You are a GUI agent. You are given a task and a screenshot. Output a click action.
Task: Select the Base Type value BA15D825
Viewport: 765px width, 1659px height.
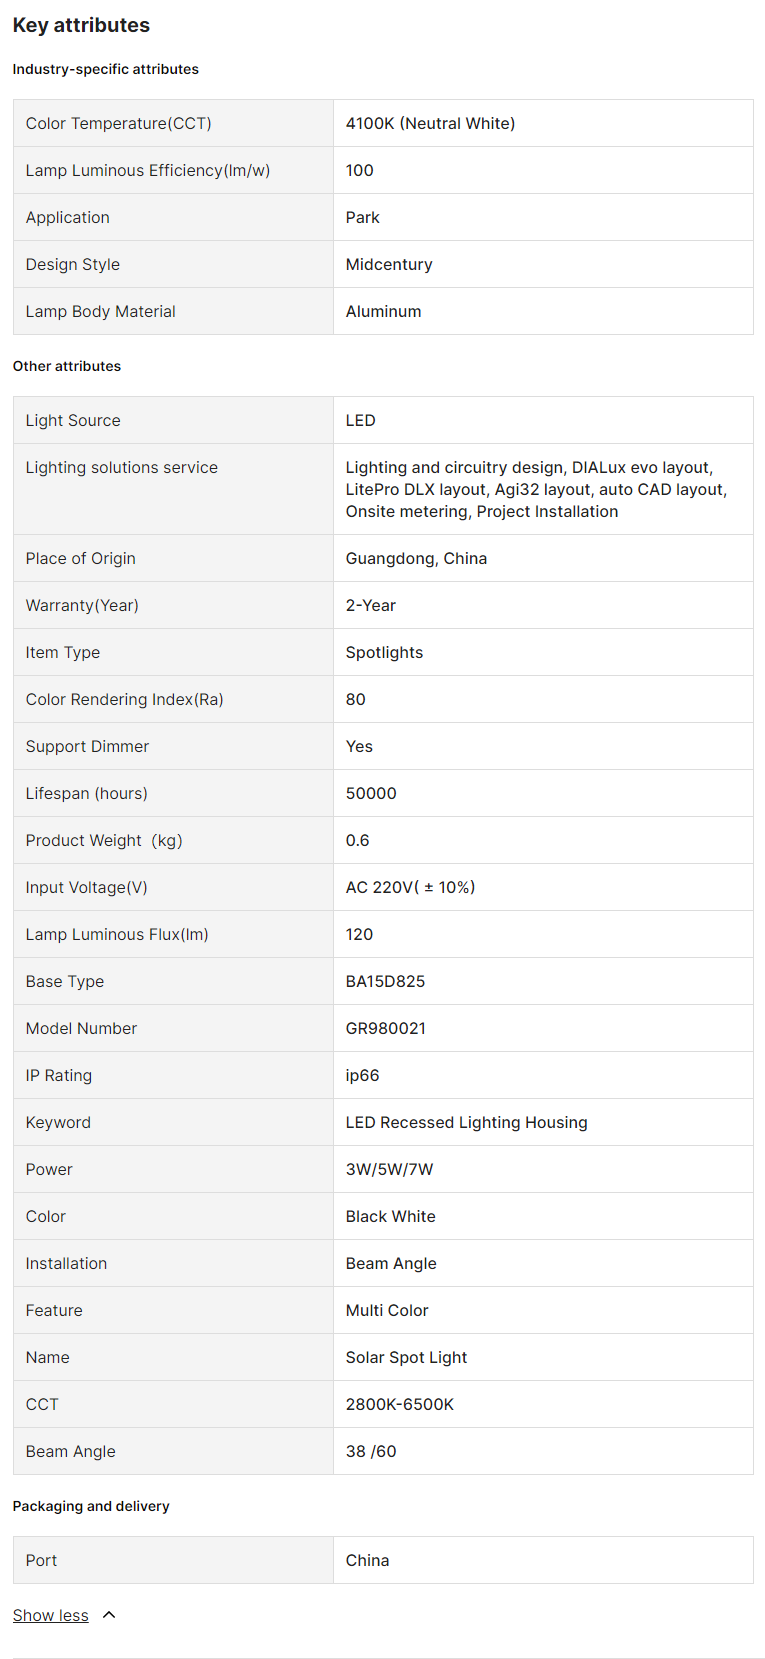(385, 981)
